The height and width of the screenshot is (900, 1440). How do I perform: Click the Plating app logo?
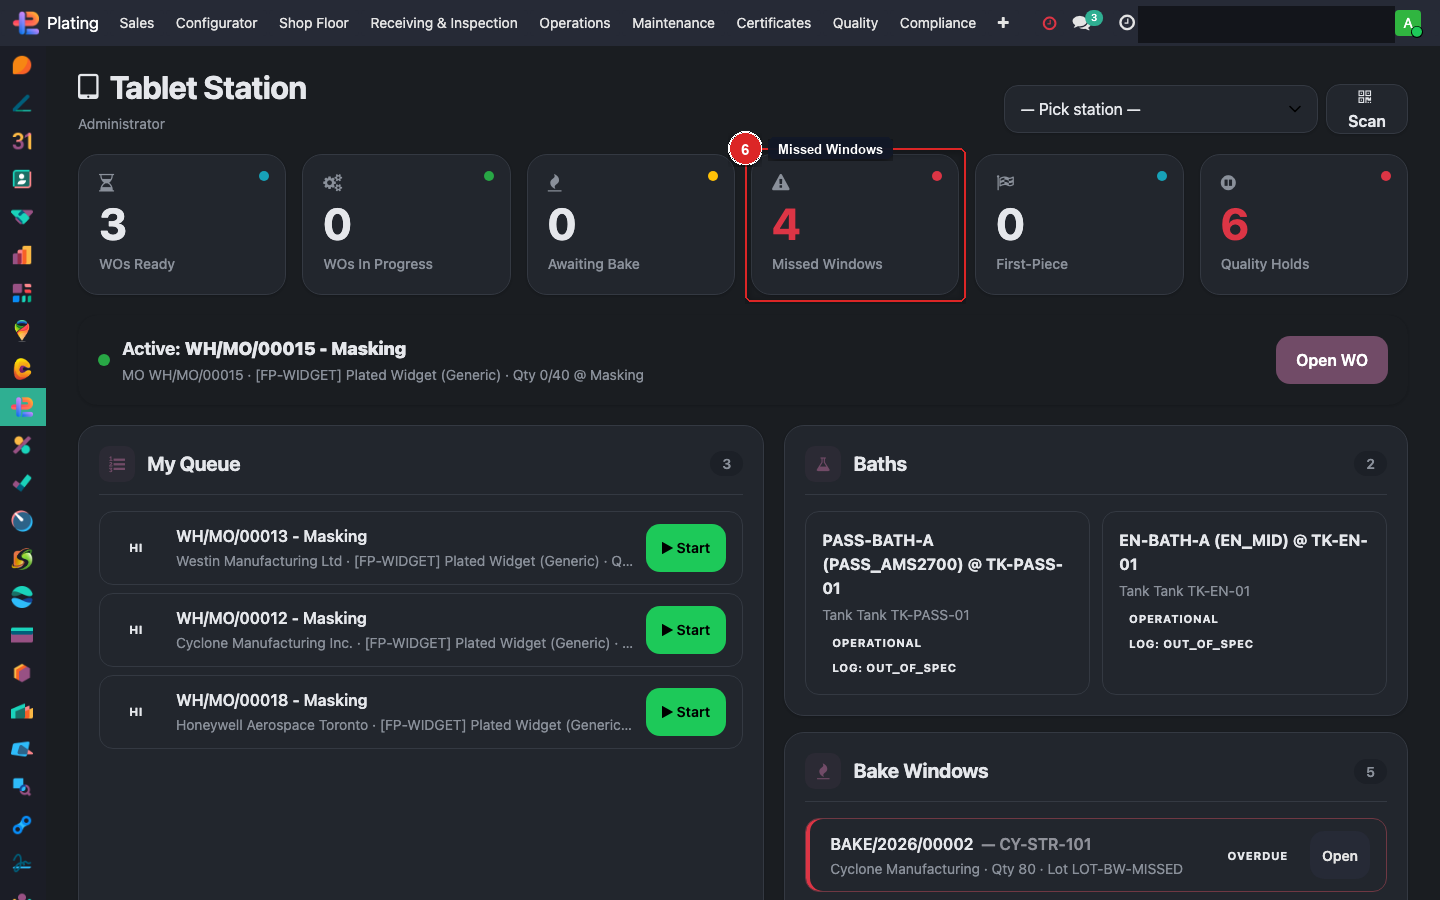point(26,23)
